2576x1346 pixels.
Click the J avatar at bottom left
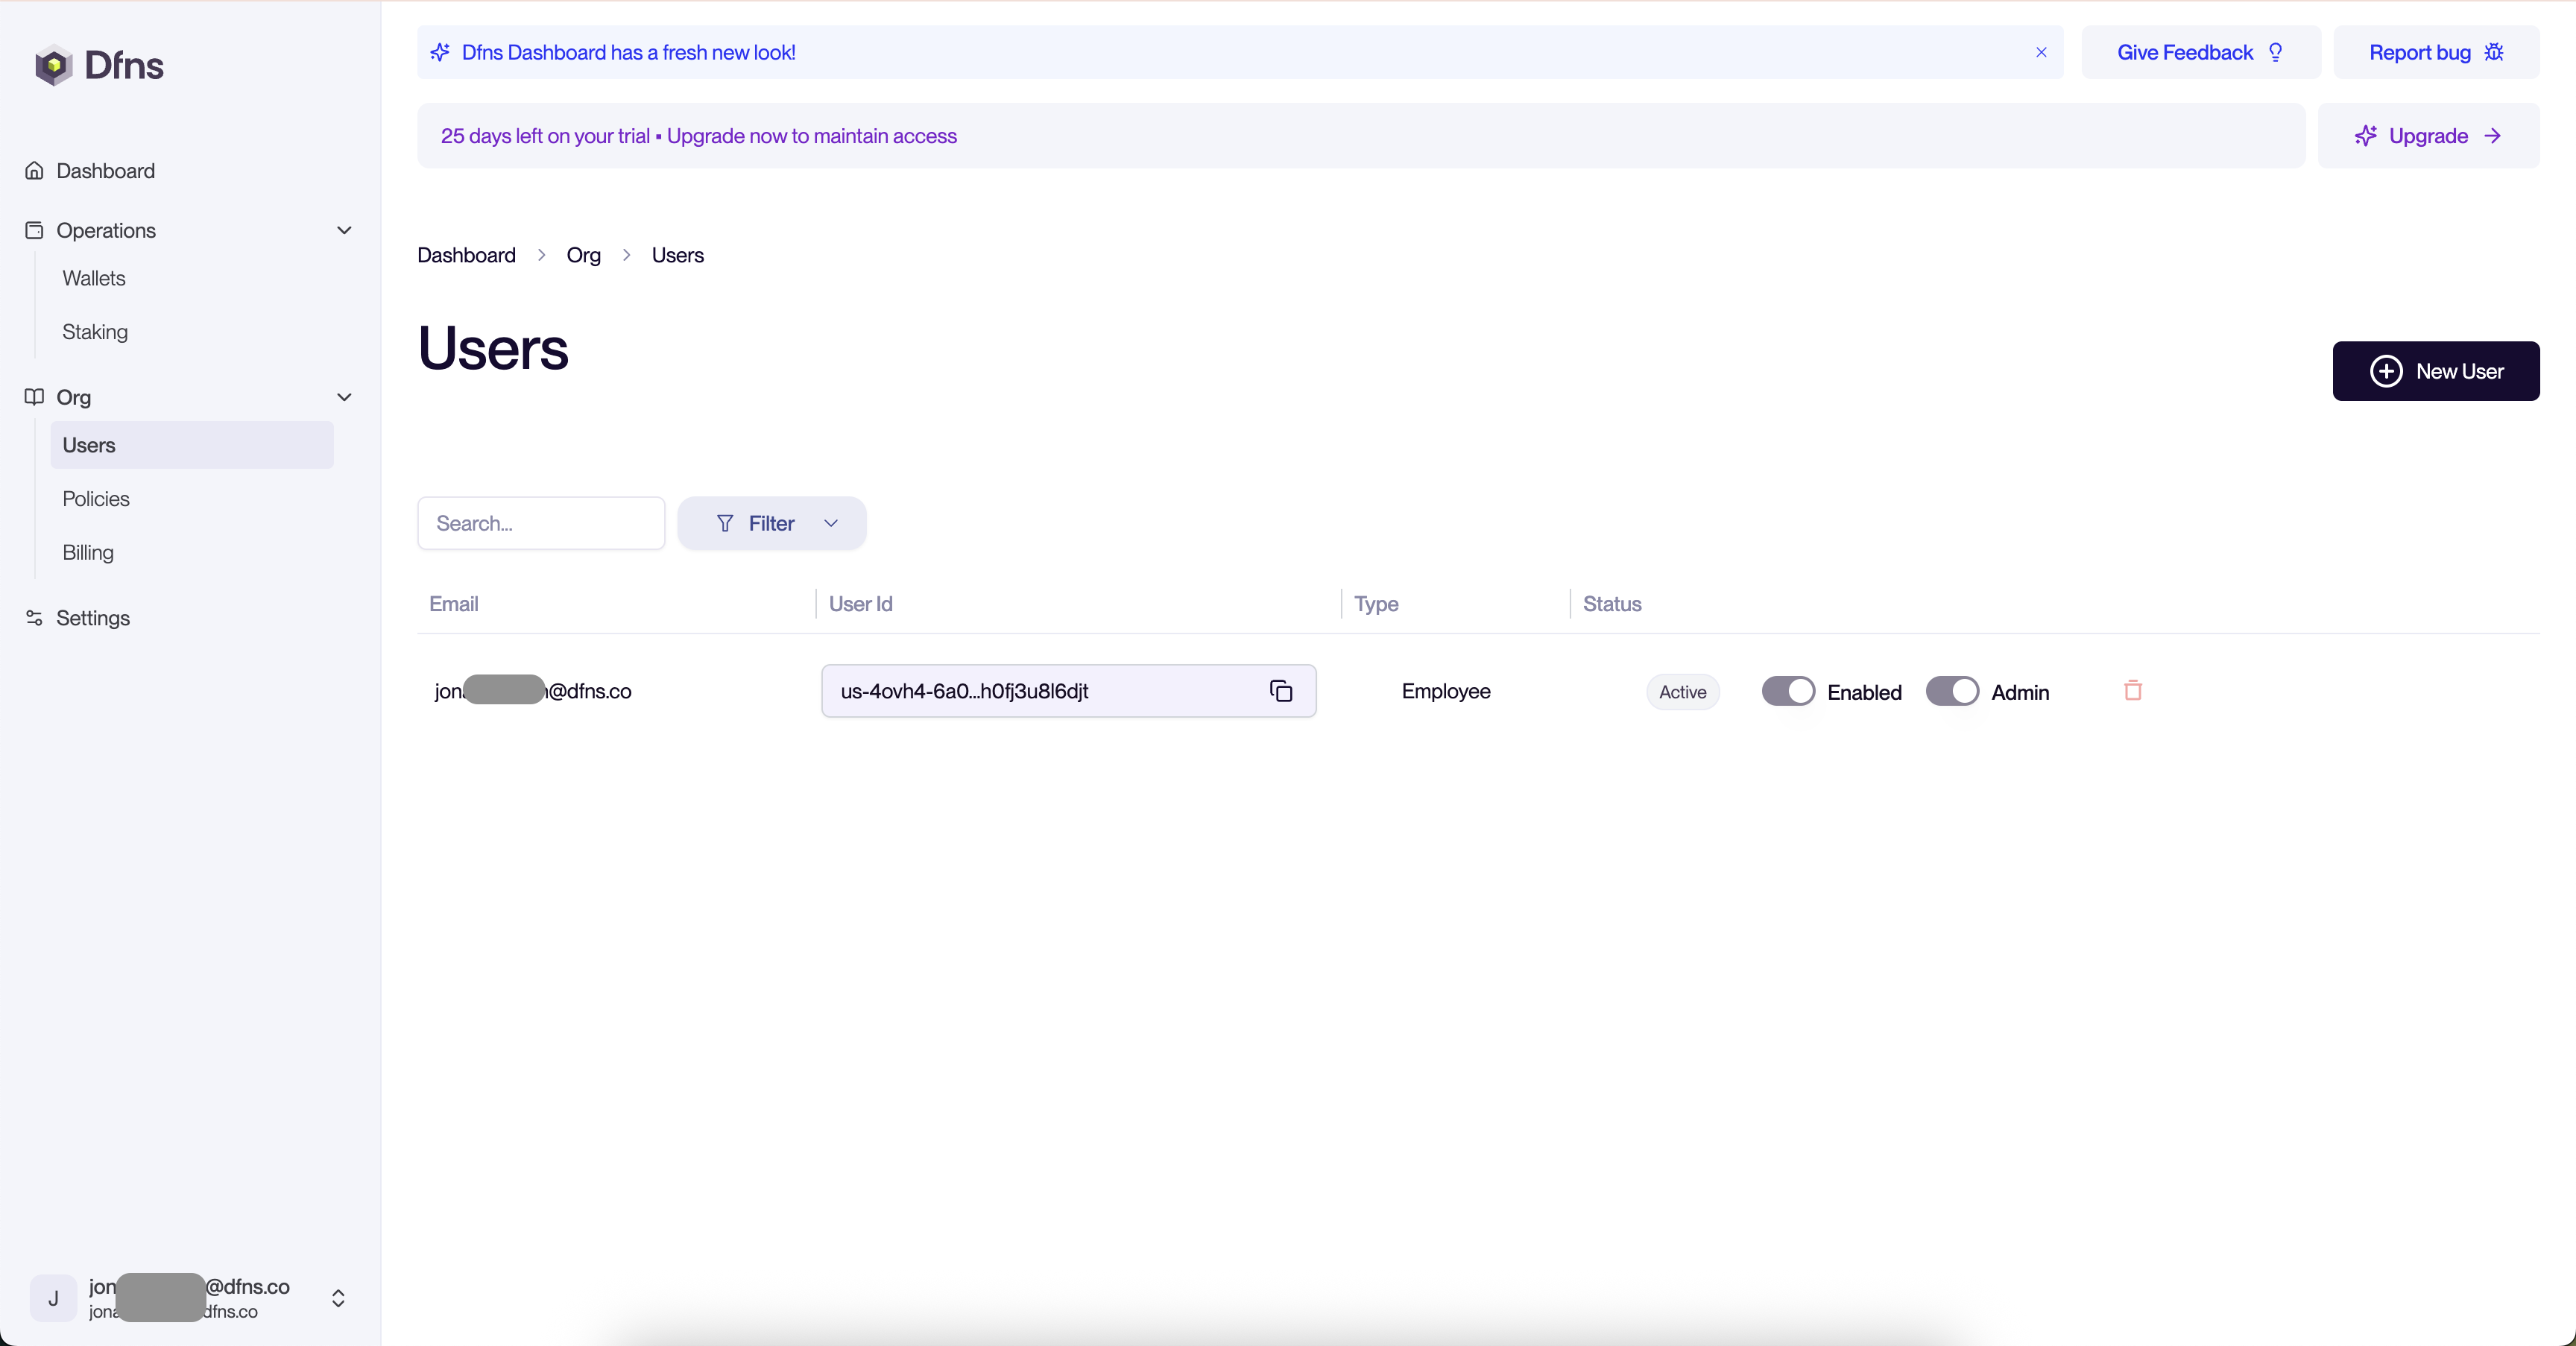coord(53,1298)
